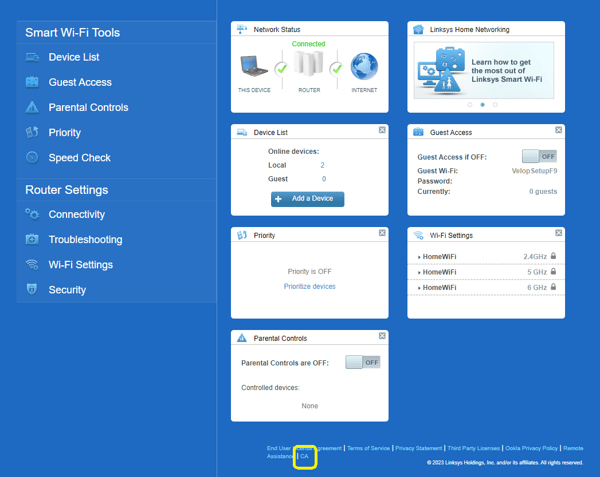Click the CA footer link
The width and height of the screenshot is (600, 477).
(304, 456)
